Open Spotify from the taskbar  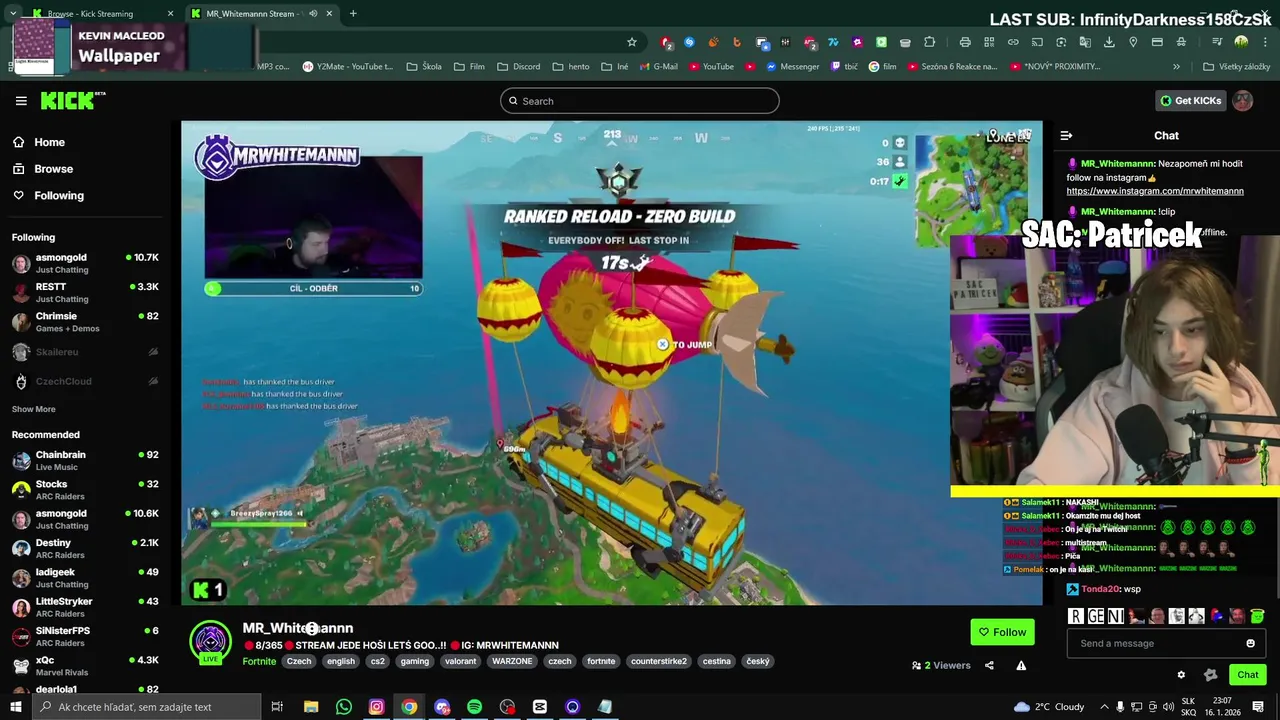tap(474, 707)
